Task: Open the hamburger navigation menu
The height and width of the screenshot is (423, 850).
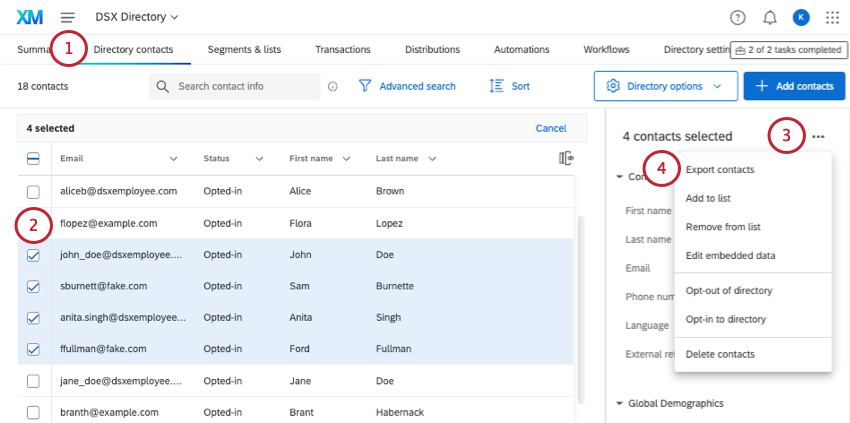Action: (68, 17)
